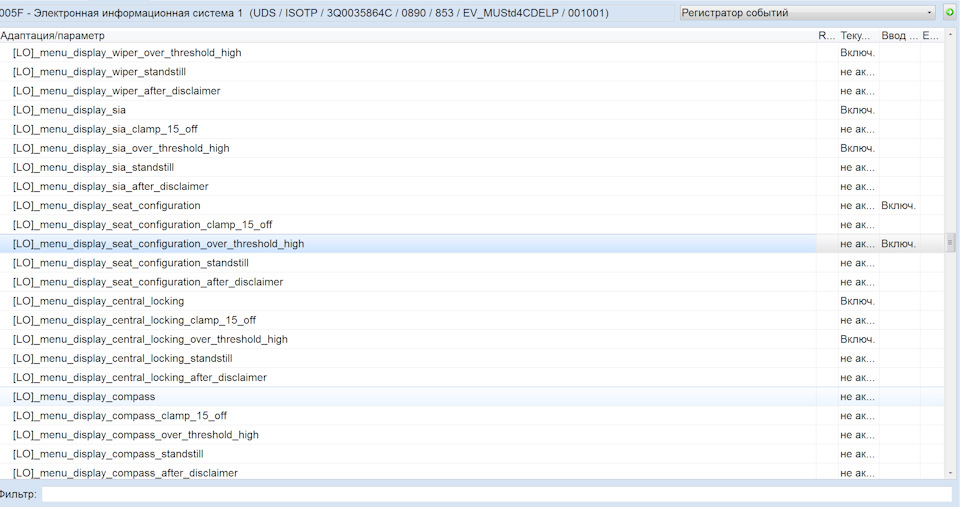The image size is (960, 507).
Task: Select row menu_display_sia_after_disclaimer
Action: point(471,186)
